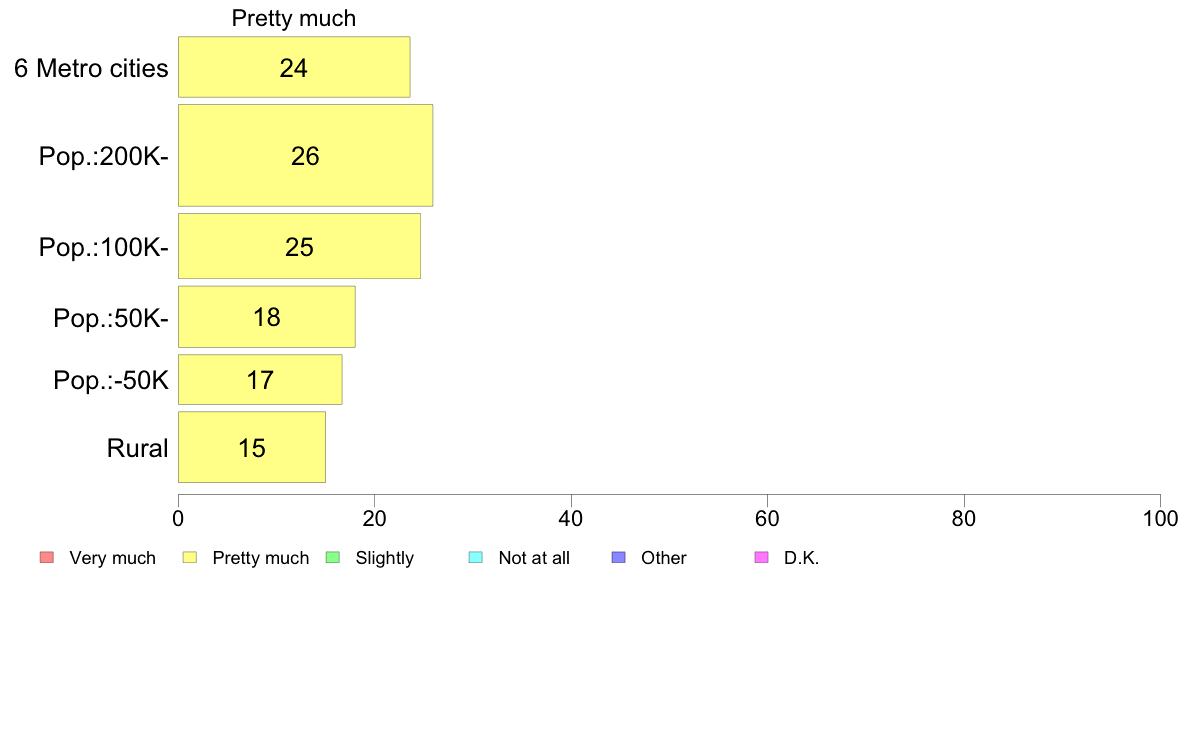Image resolution: width=1188 pixels, height=736 pixels.
Task: Select the Pop.:200K- bar showing 26
Action: point(305,155)
